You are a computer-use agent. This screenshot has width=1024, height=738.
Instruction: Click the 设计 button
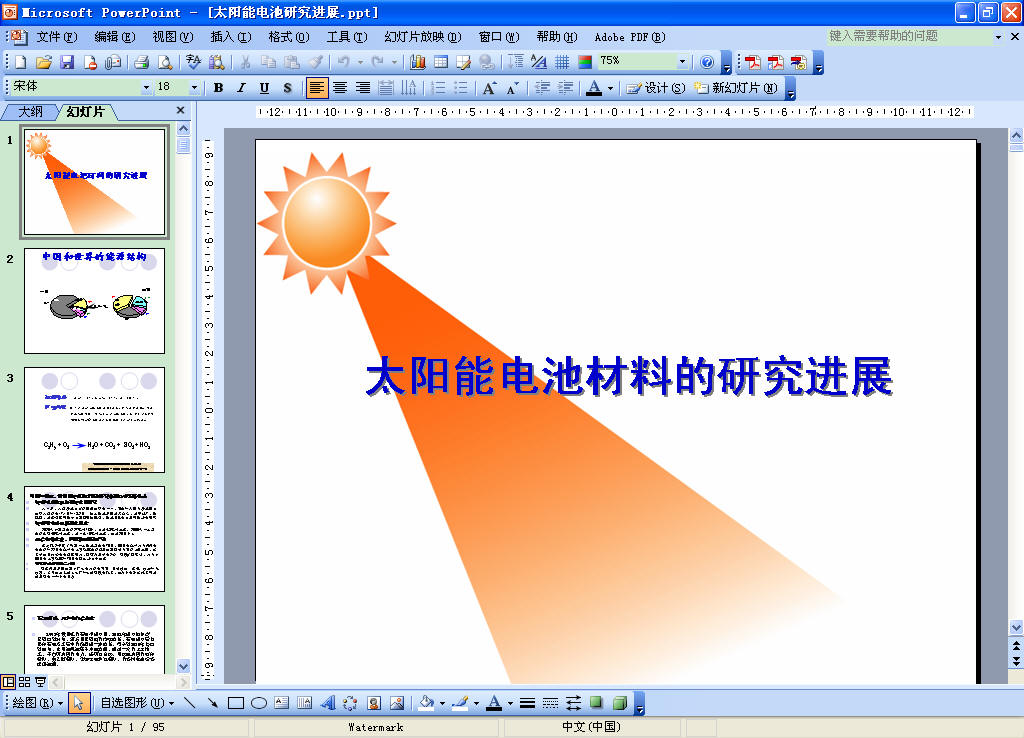click(656, 88)
